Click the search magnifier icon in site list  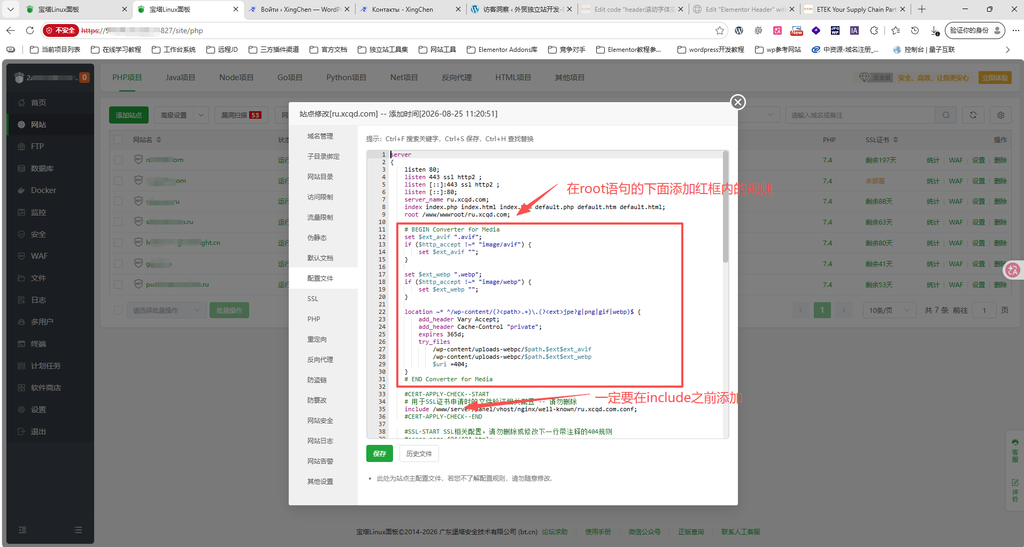pyautogui.click(x=946, y=115)
